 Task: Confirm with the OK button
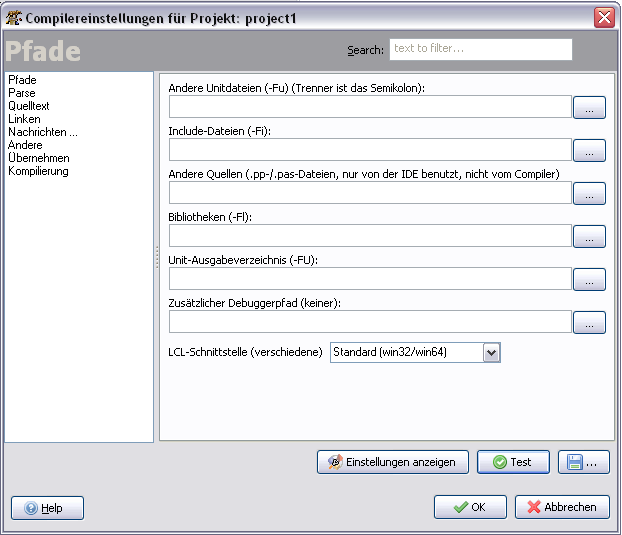[x=470, y=507]
